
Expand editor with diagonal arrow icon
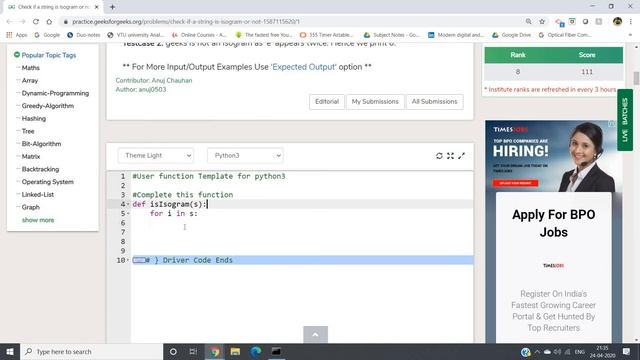461,156
